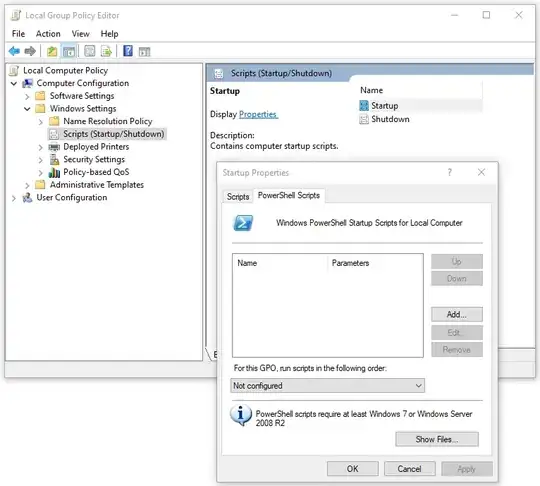Toggle Show/Hide Console Tree toolbar icon
The image size is (540, 486).
click(69, 51)
